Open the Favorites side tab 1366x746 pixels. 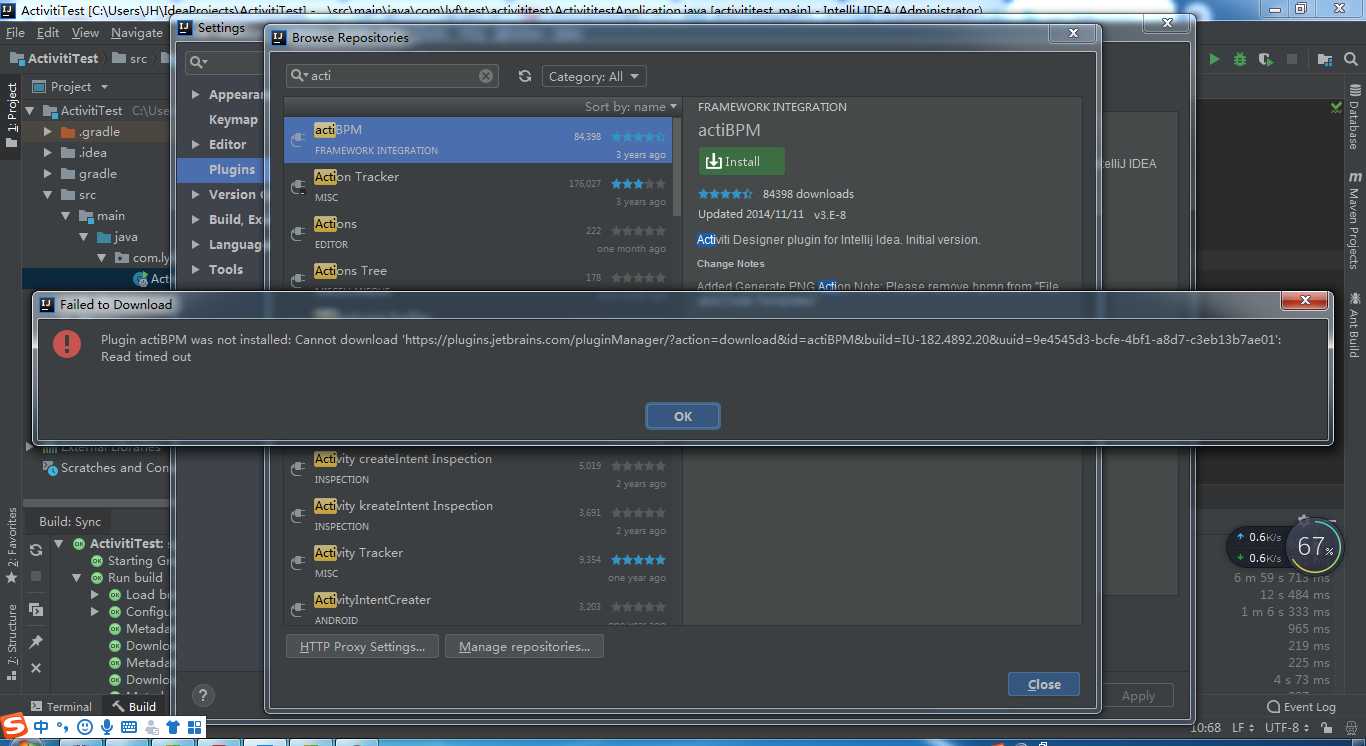[x=12, y=545]
